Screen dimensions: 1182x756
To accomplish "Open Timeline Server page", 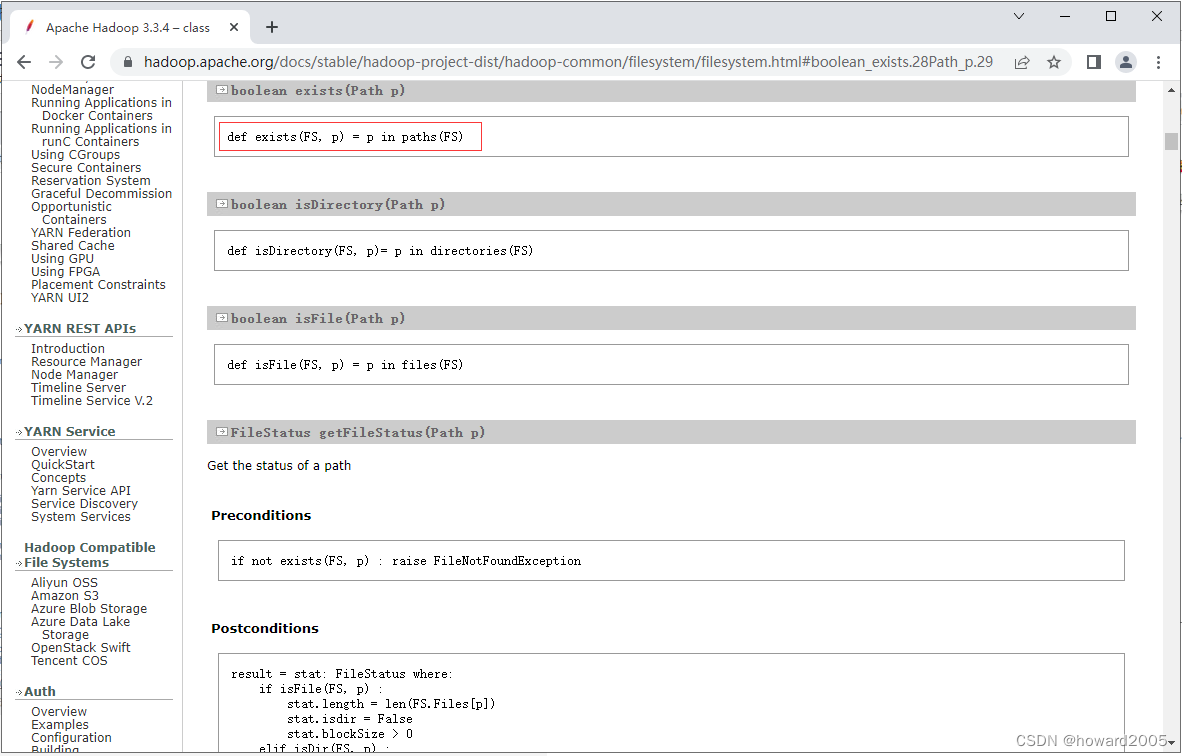I will point(78,387).
